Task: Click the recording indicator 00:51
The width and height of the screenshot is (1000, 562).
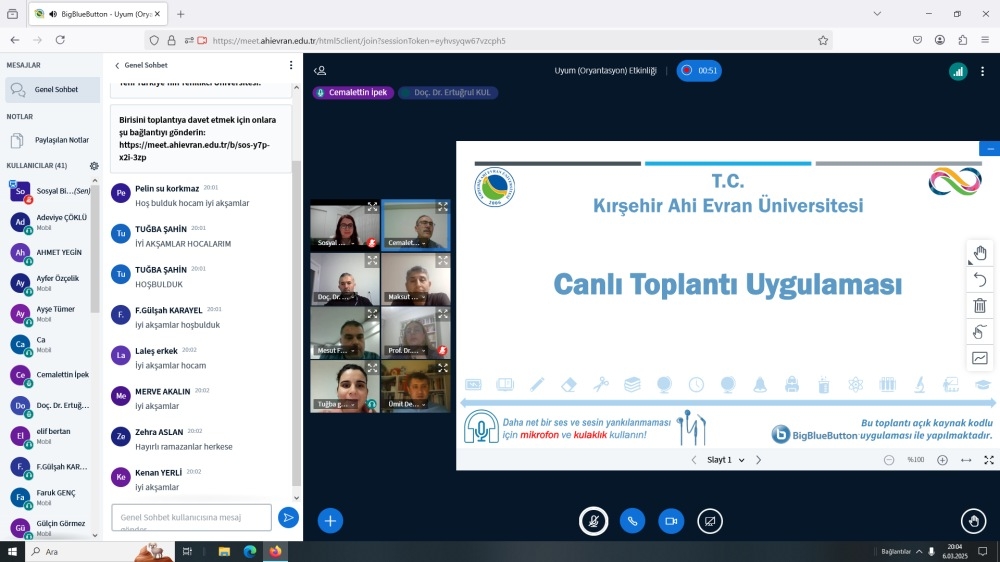Action: click(x=699, y=71)
